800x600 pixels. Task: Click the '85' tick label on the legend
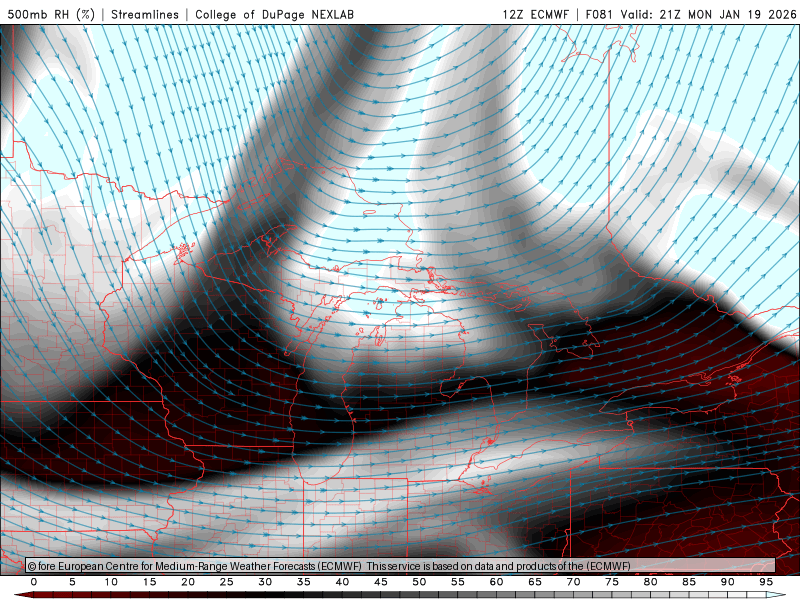pos(689,582)
